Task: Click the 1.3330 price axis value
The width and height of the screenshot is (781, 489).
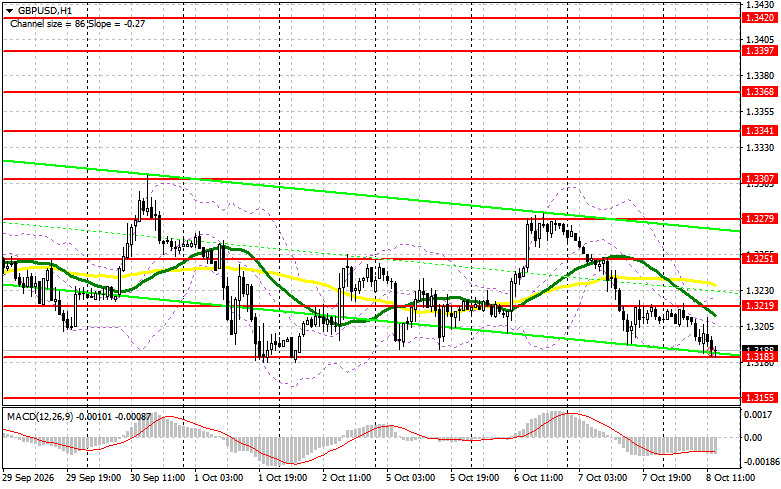Action: click(x=760, y=147)
